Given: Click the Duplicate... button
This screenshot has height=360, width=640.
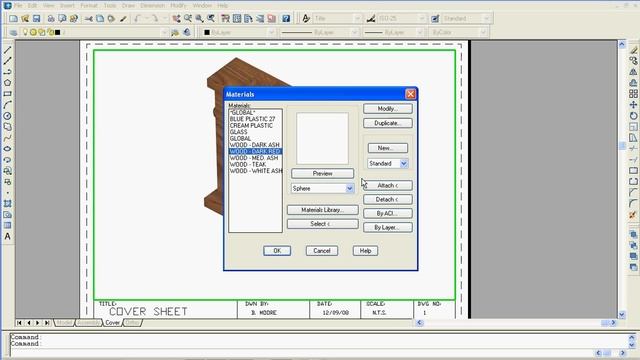Looking at the screenshot, I should [x=388, y=123].
